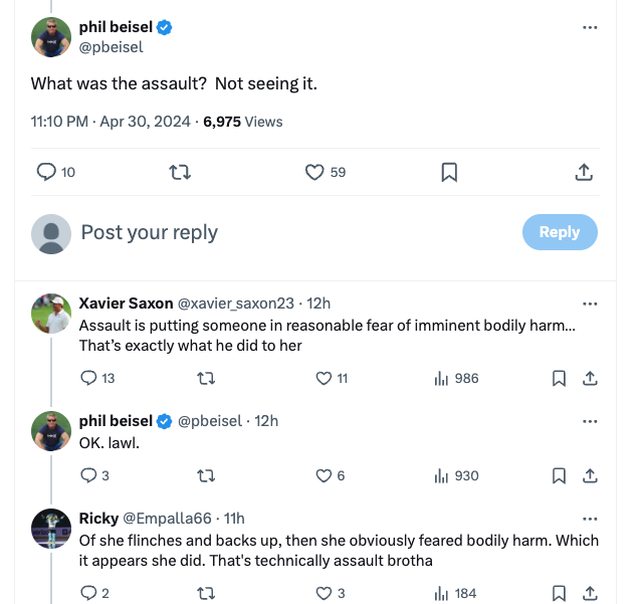Repost Ricky's reply
This screenshot has width=640, height=604.
[206, 593]
